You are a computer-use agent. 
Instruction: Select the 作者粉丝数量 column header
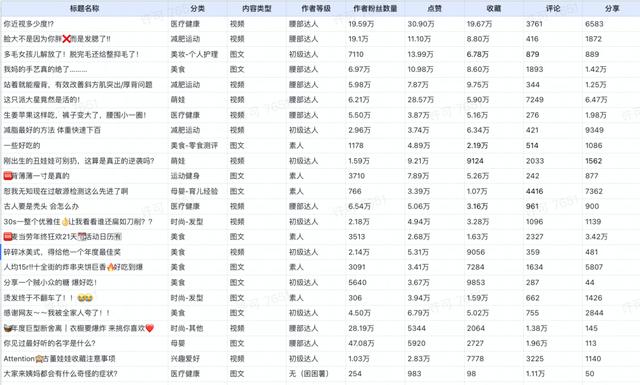(375, 8)
